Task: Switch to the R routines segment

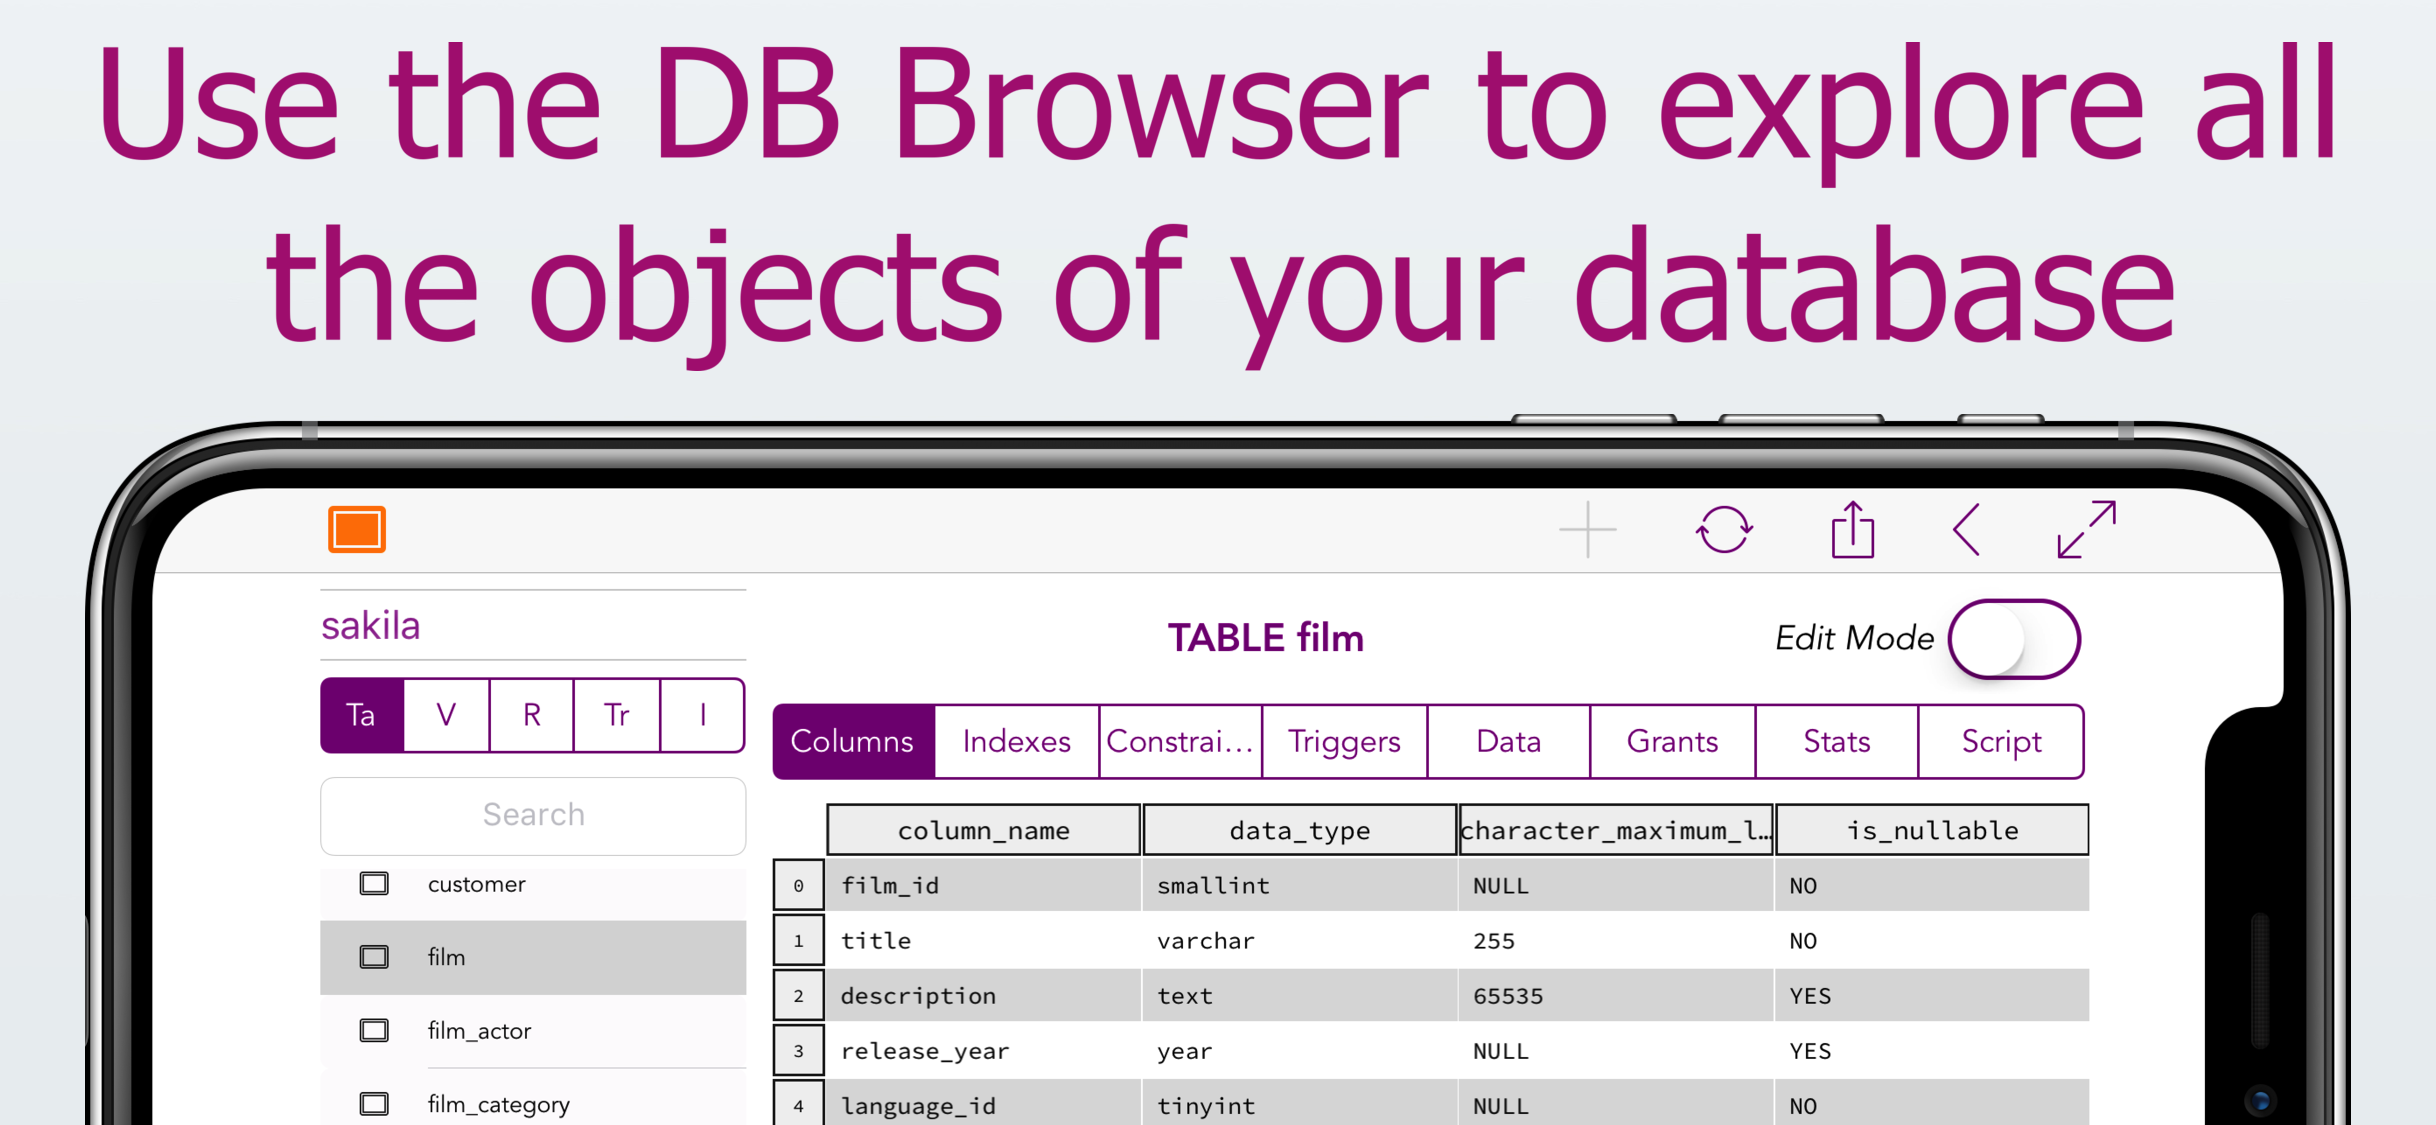Action: [x=532, y=715]
